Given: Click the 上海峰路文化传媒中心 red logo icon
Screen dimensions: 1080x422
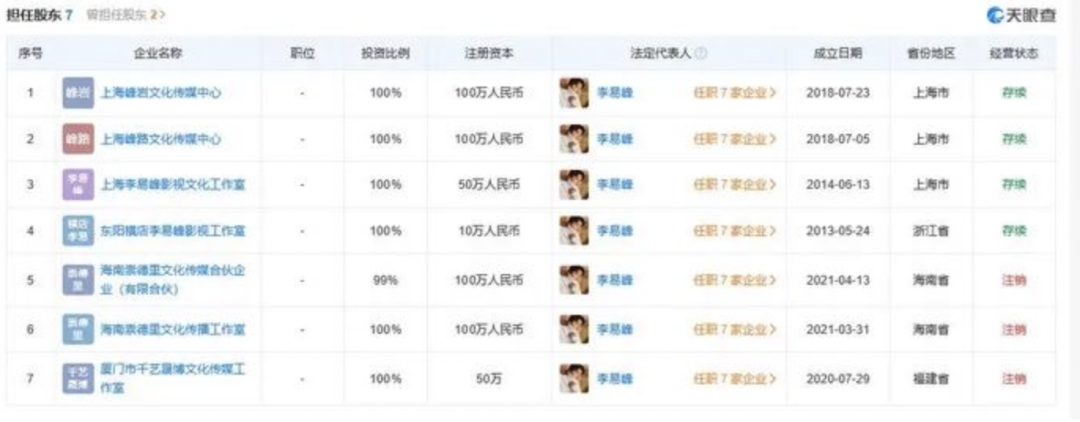Looking at the screenshot, I should point(77,139).
